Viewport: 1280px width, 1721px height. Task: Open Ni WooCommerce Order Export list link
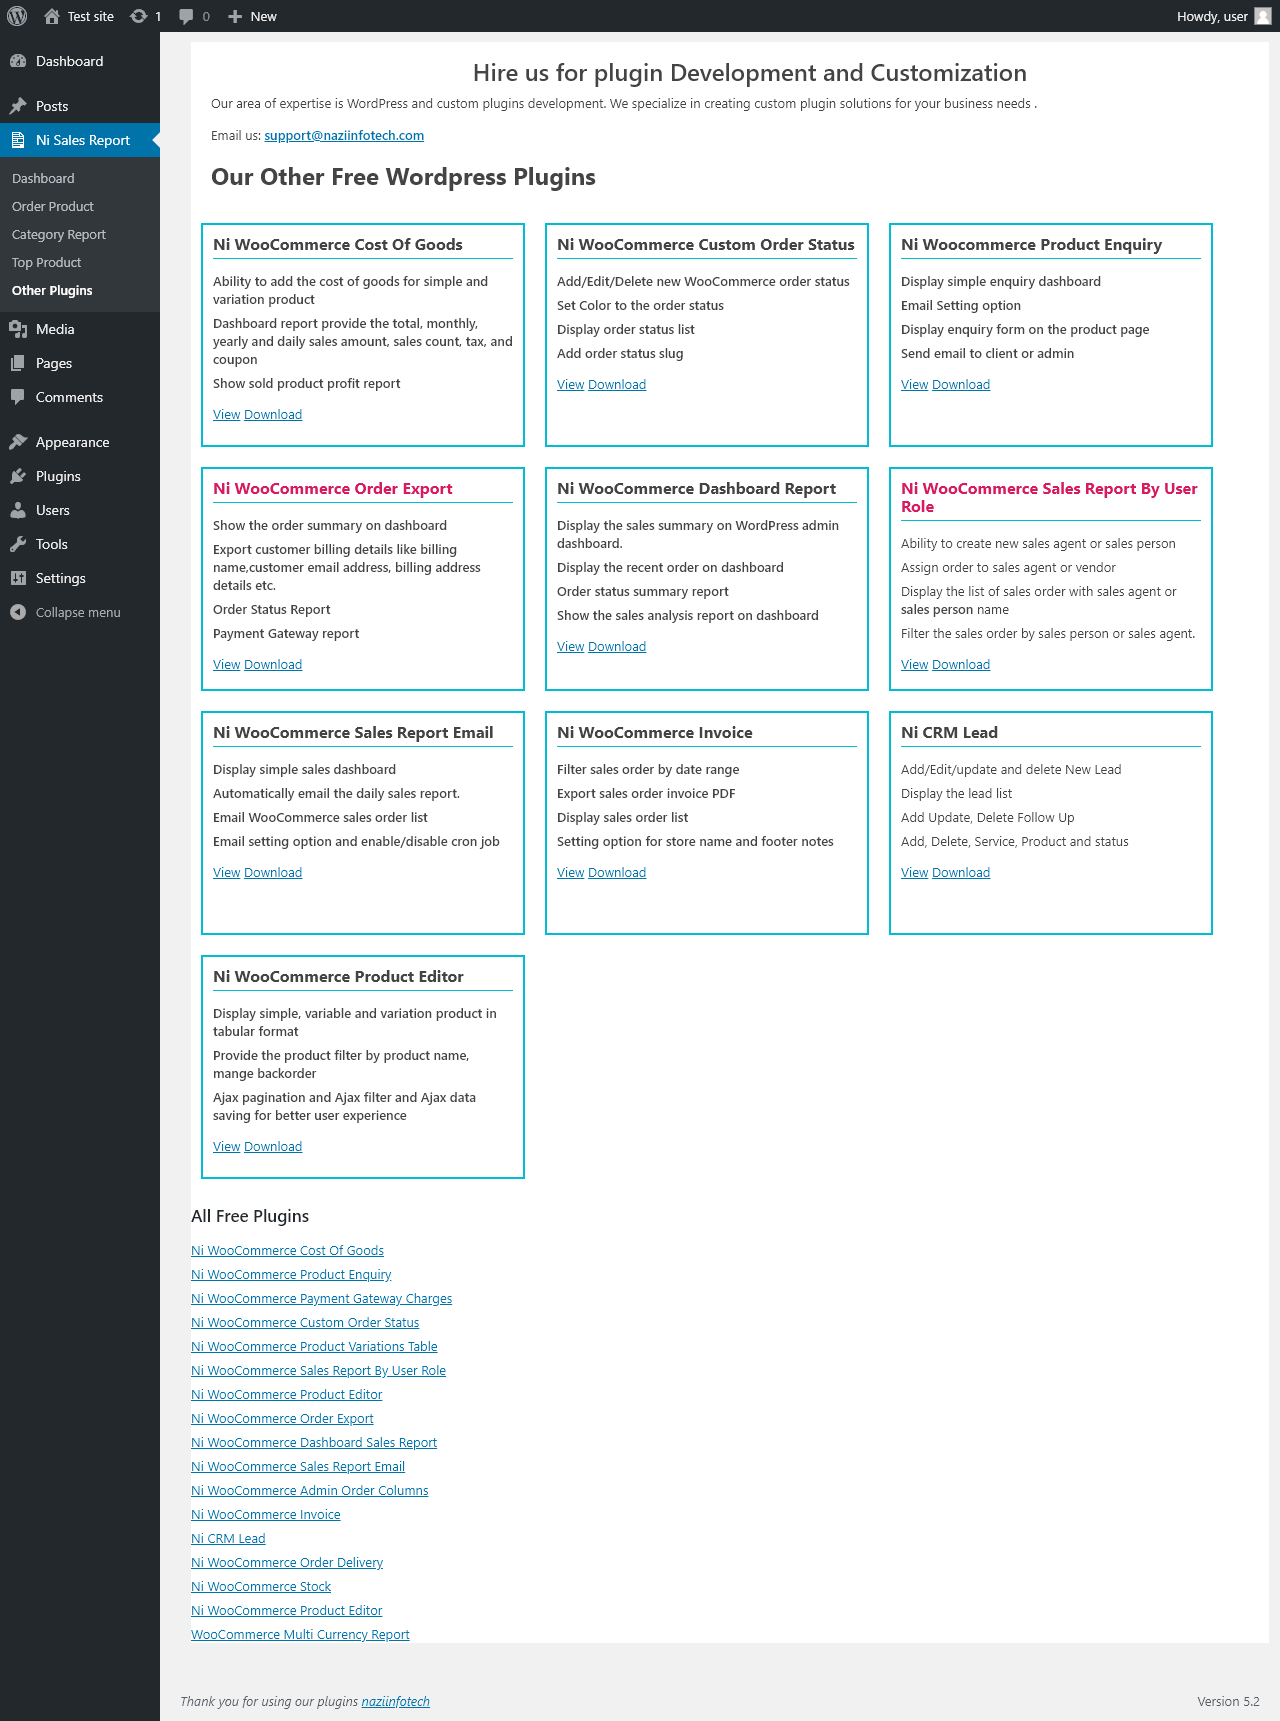282,1418
